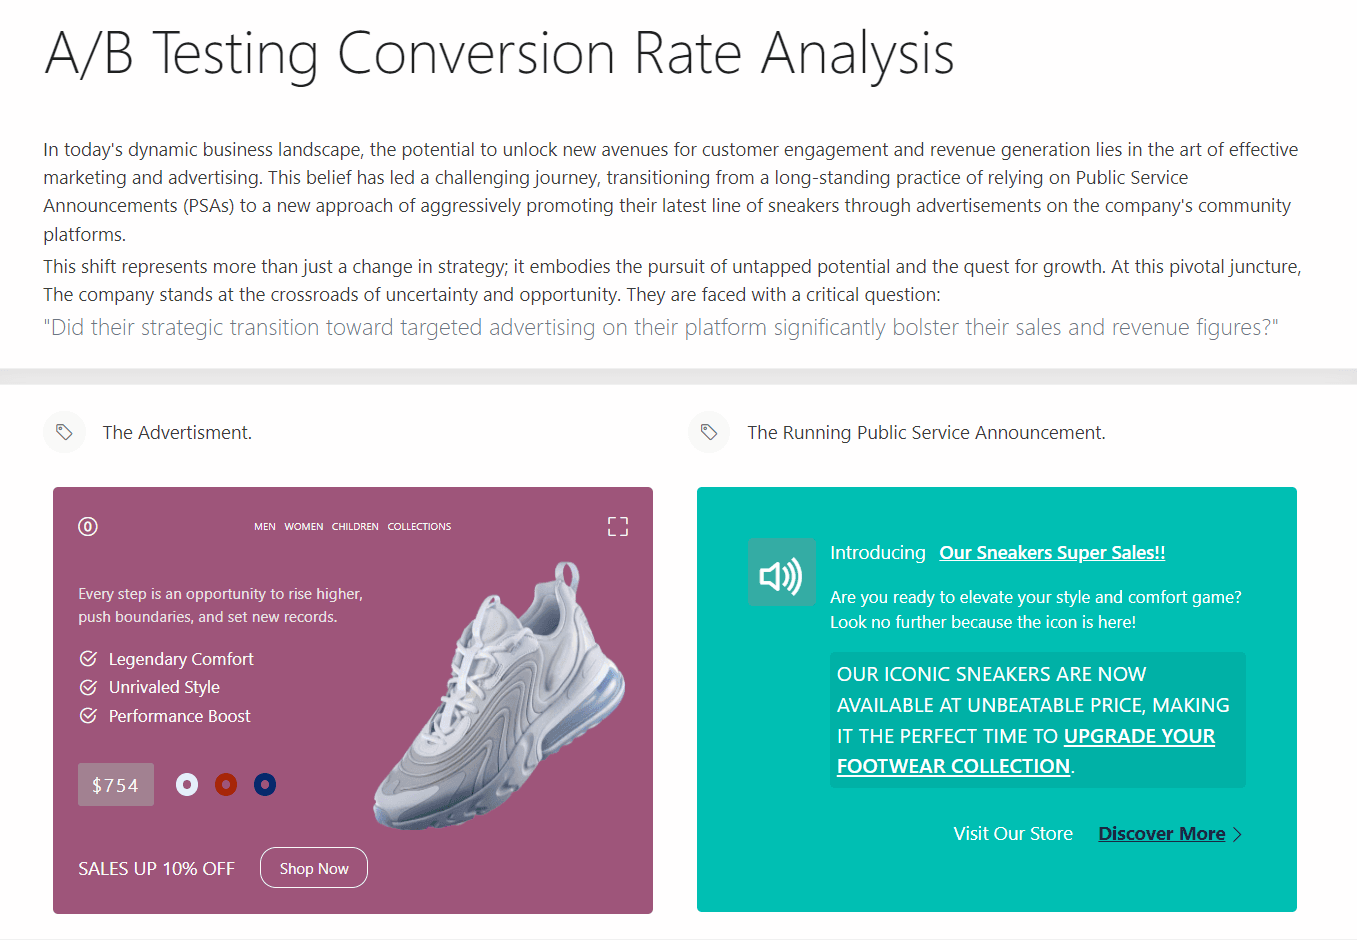Screen dimensions: 1357x940
Task: Open the COLLECTIONS menu item
Action: (x=419, y=527)
